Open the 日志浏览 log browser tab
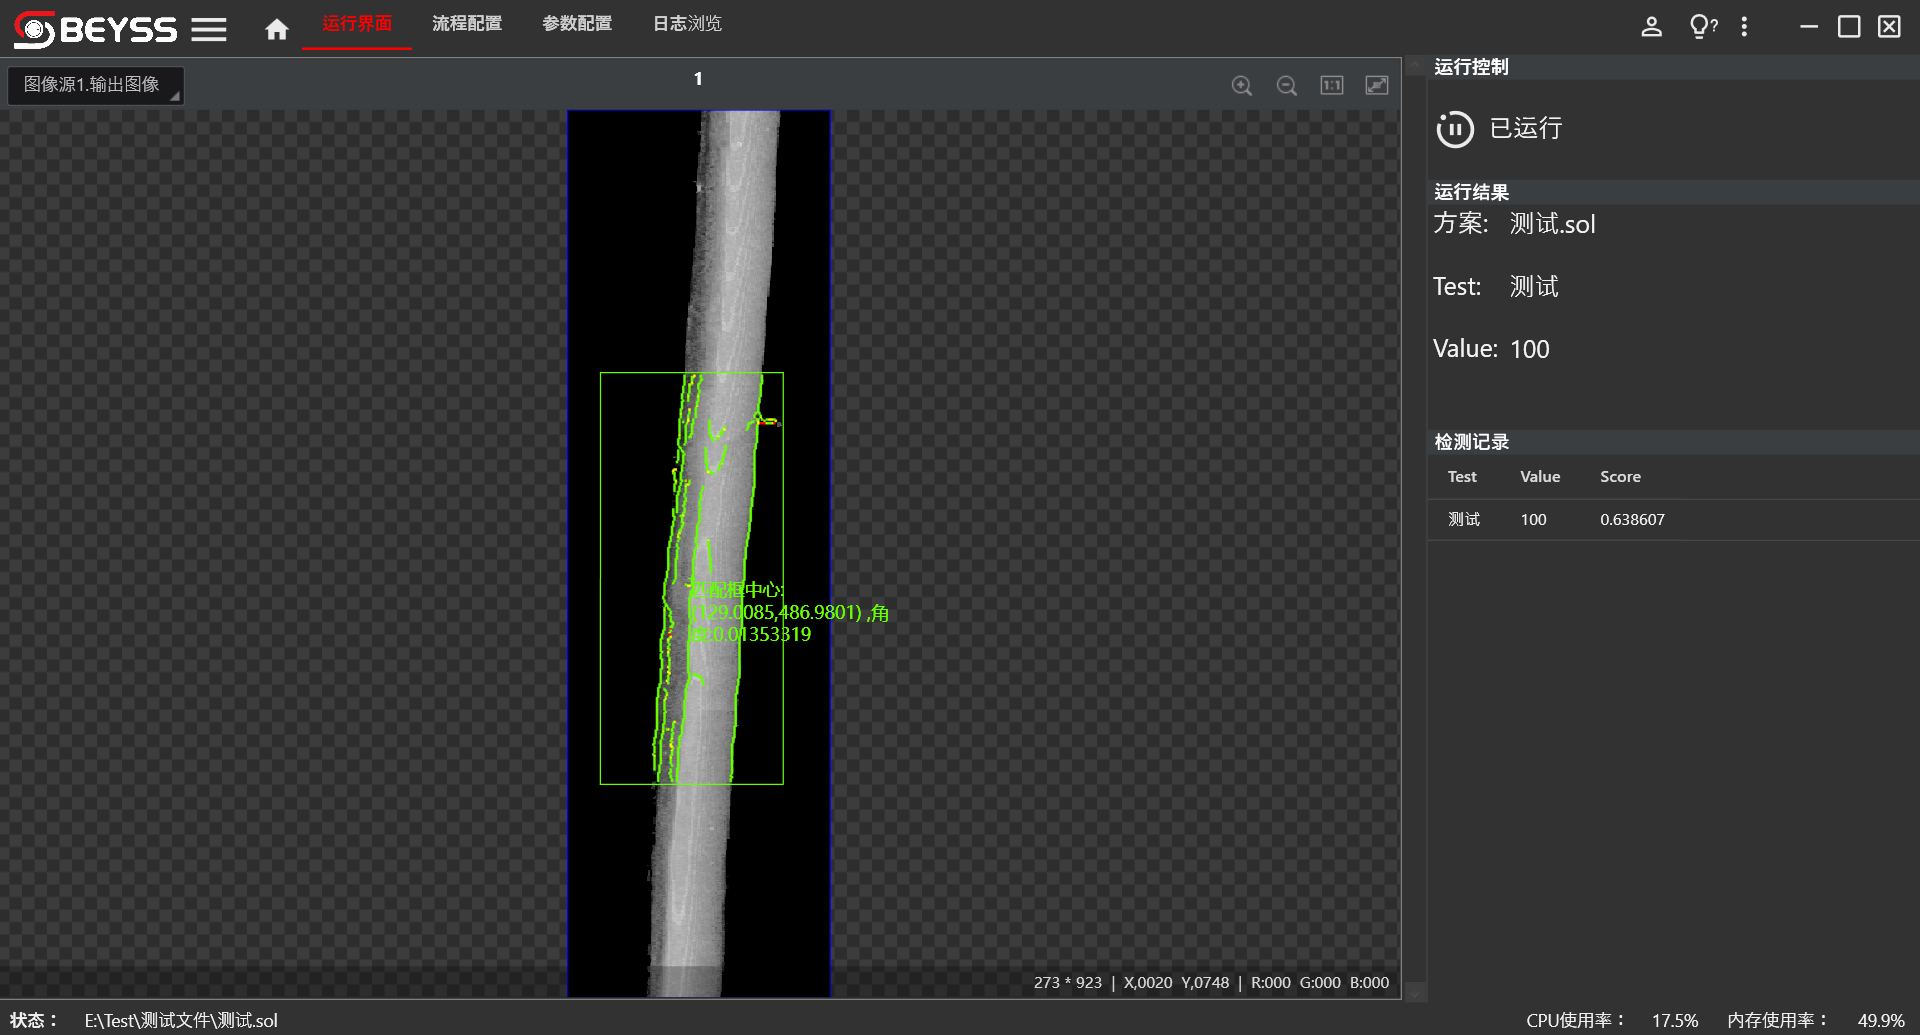 click(687, 24)
